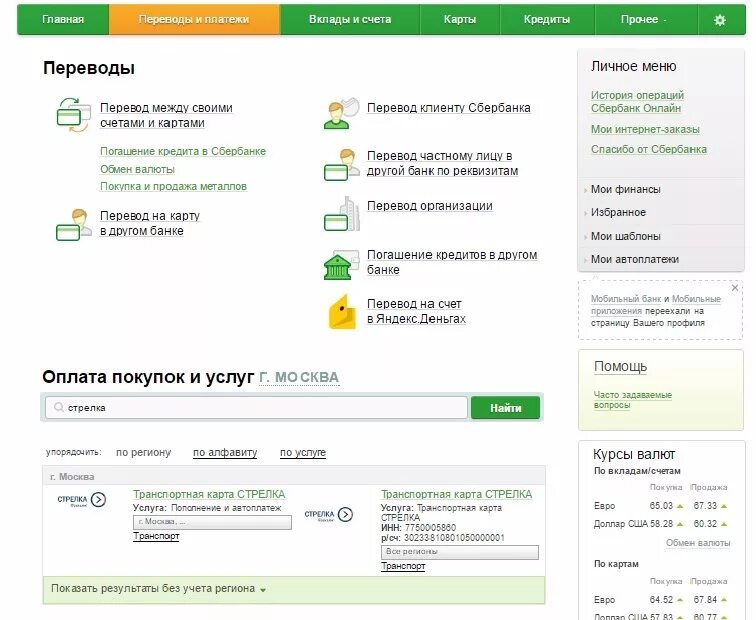Sort results по алфавиту
The image size is (756, 620).
click(x=225, y=453)
